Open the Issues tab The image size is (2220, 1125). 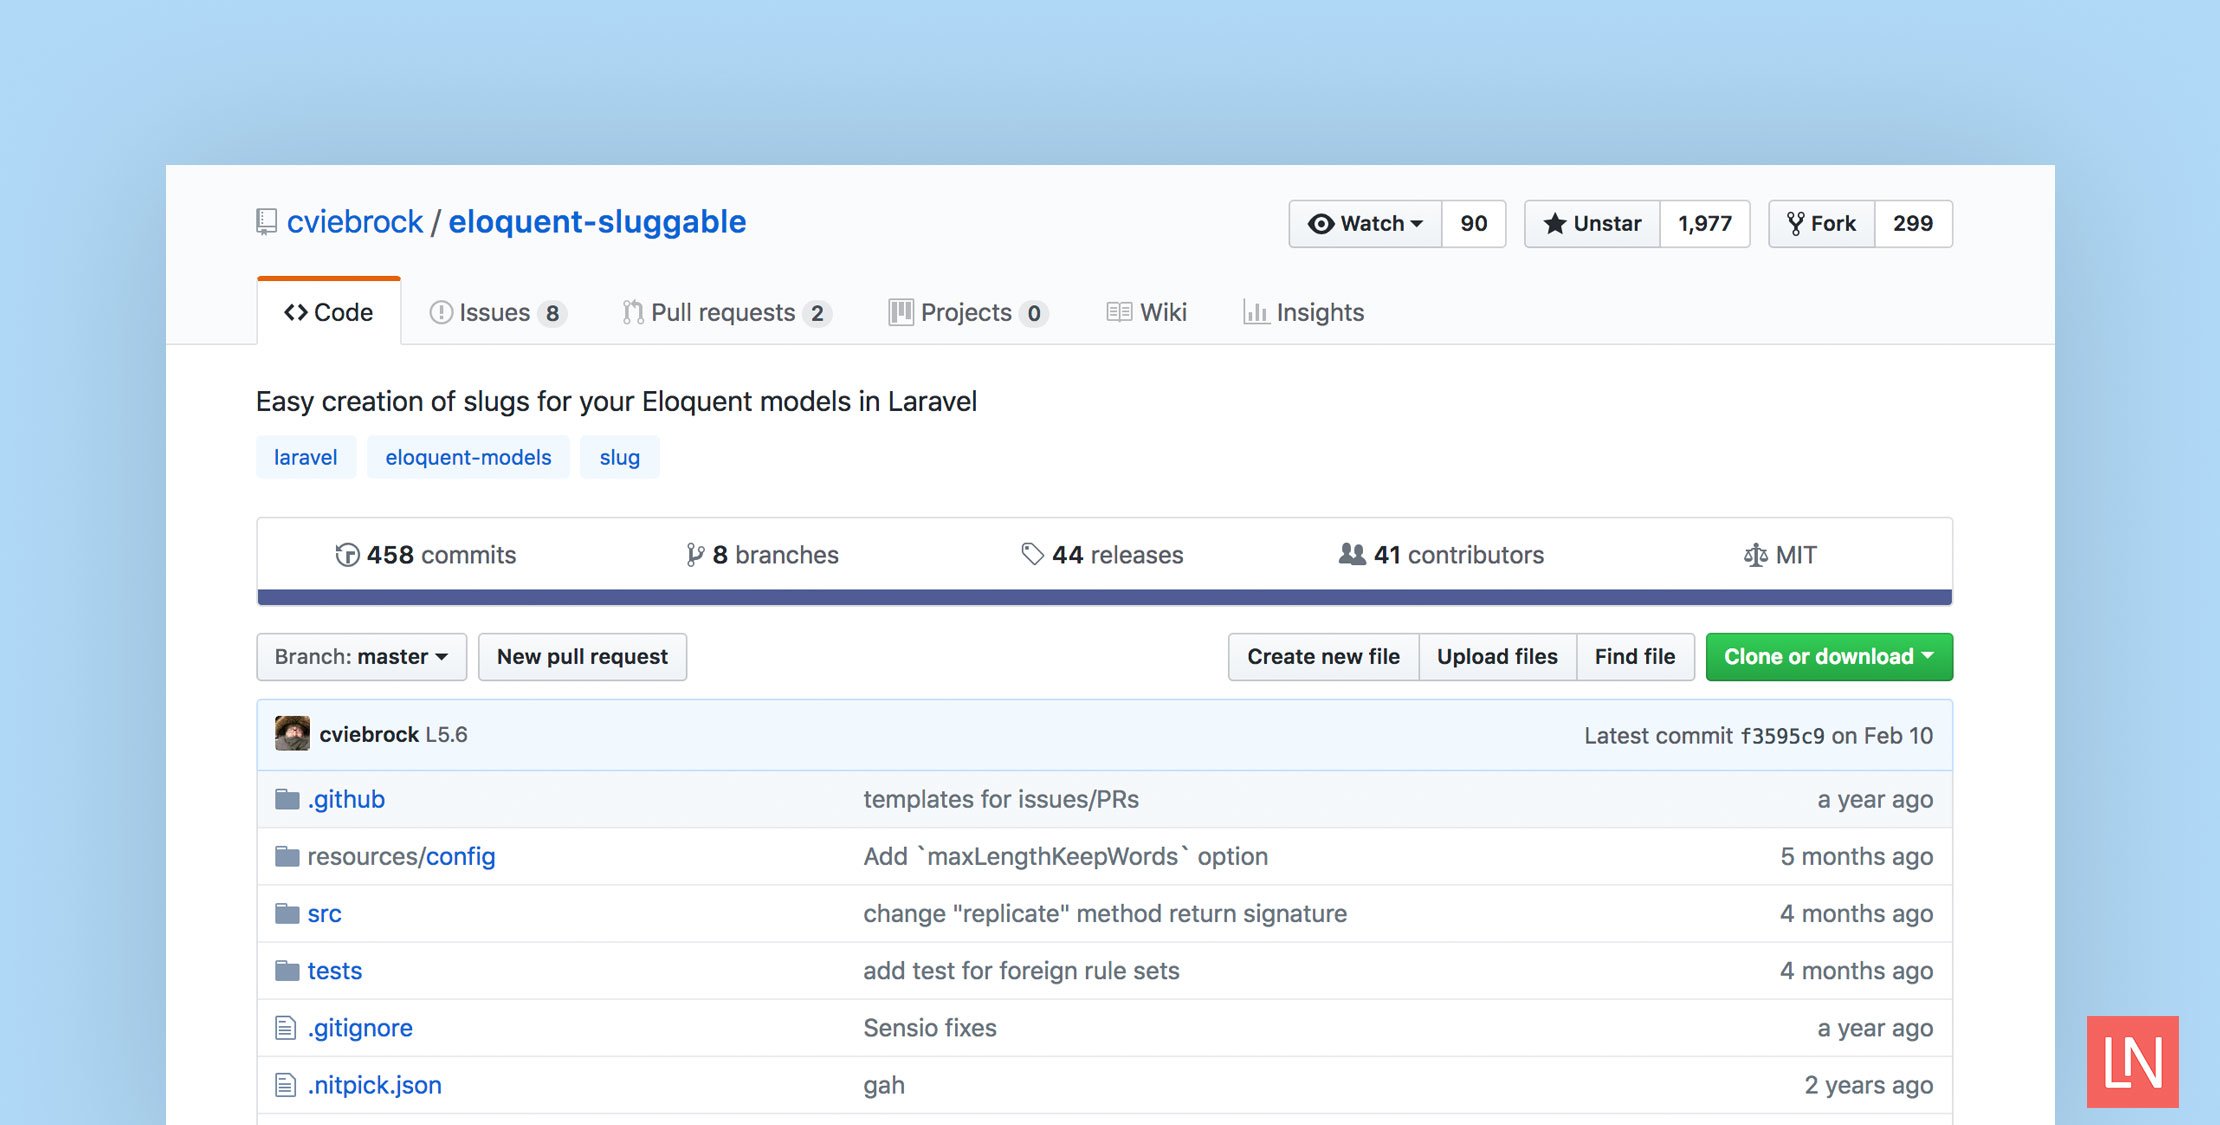point(498,313)
